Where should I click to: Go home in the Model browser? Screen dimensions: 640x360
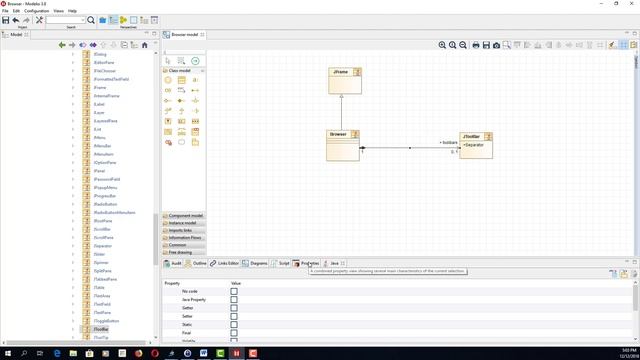144,45
